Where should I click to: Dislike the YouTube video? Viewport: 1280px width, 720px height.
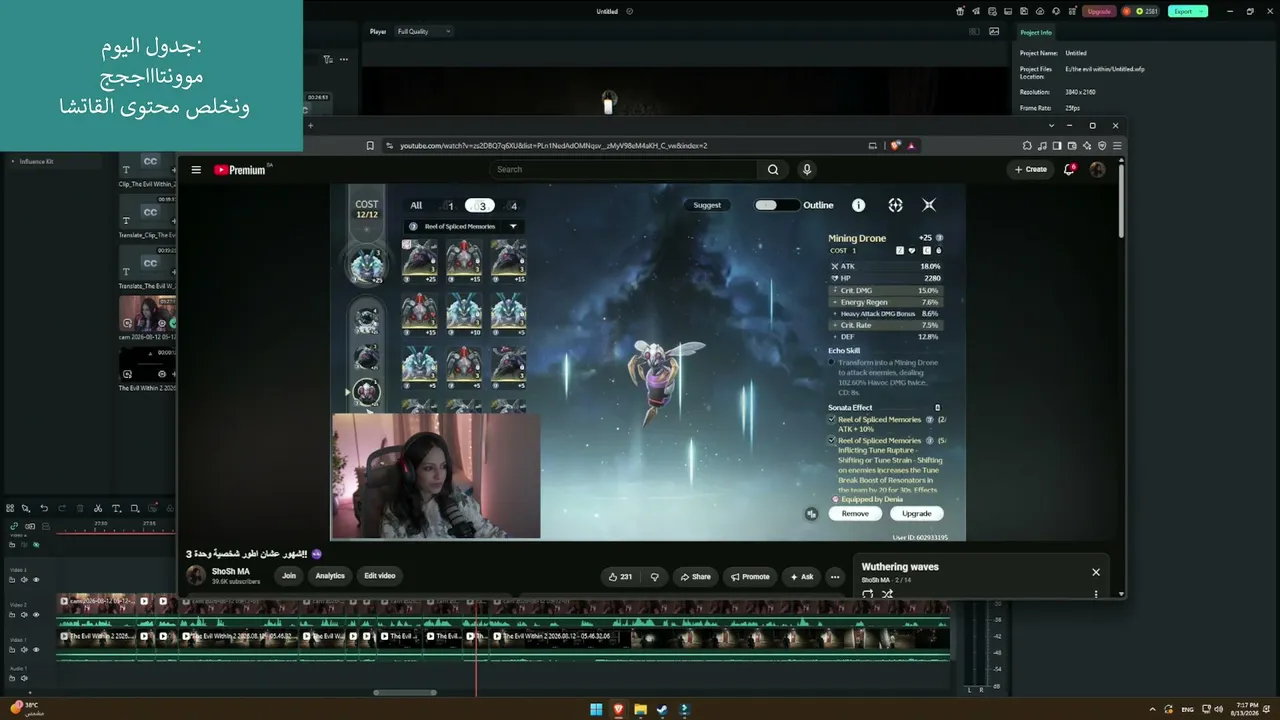coord(655,576)
